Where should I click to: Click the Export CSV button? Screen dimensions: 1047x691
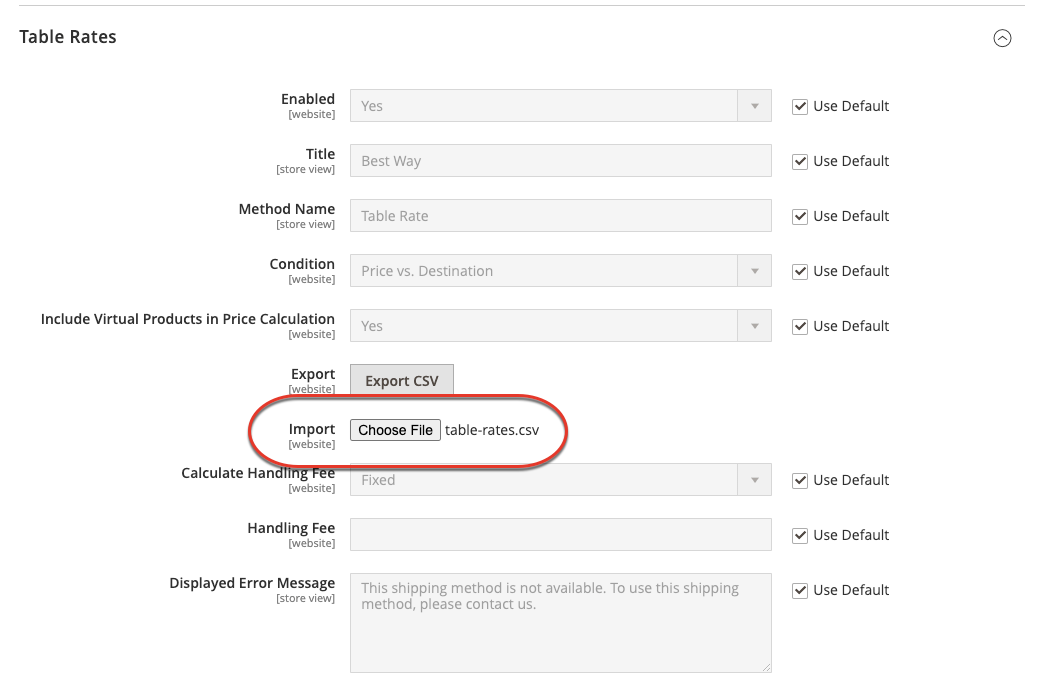pos(402,381)
